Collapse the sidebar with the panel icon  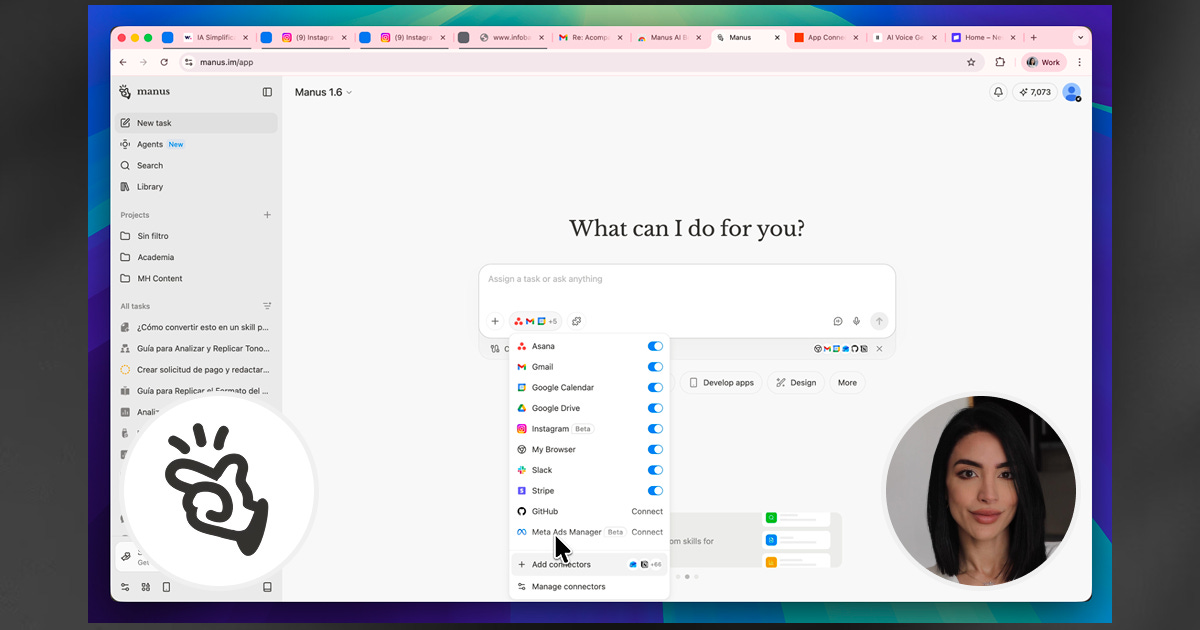click(x=267, y=92)
